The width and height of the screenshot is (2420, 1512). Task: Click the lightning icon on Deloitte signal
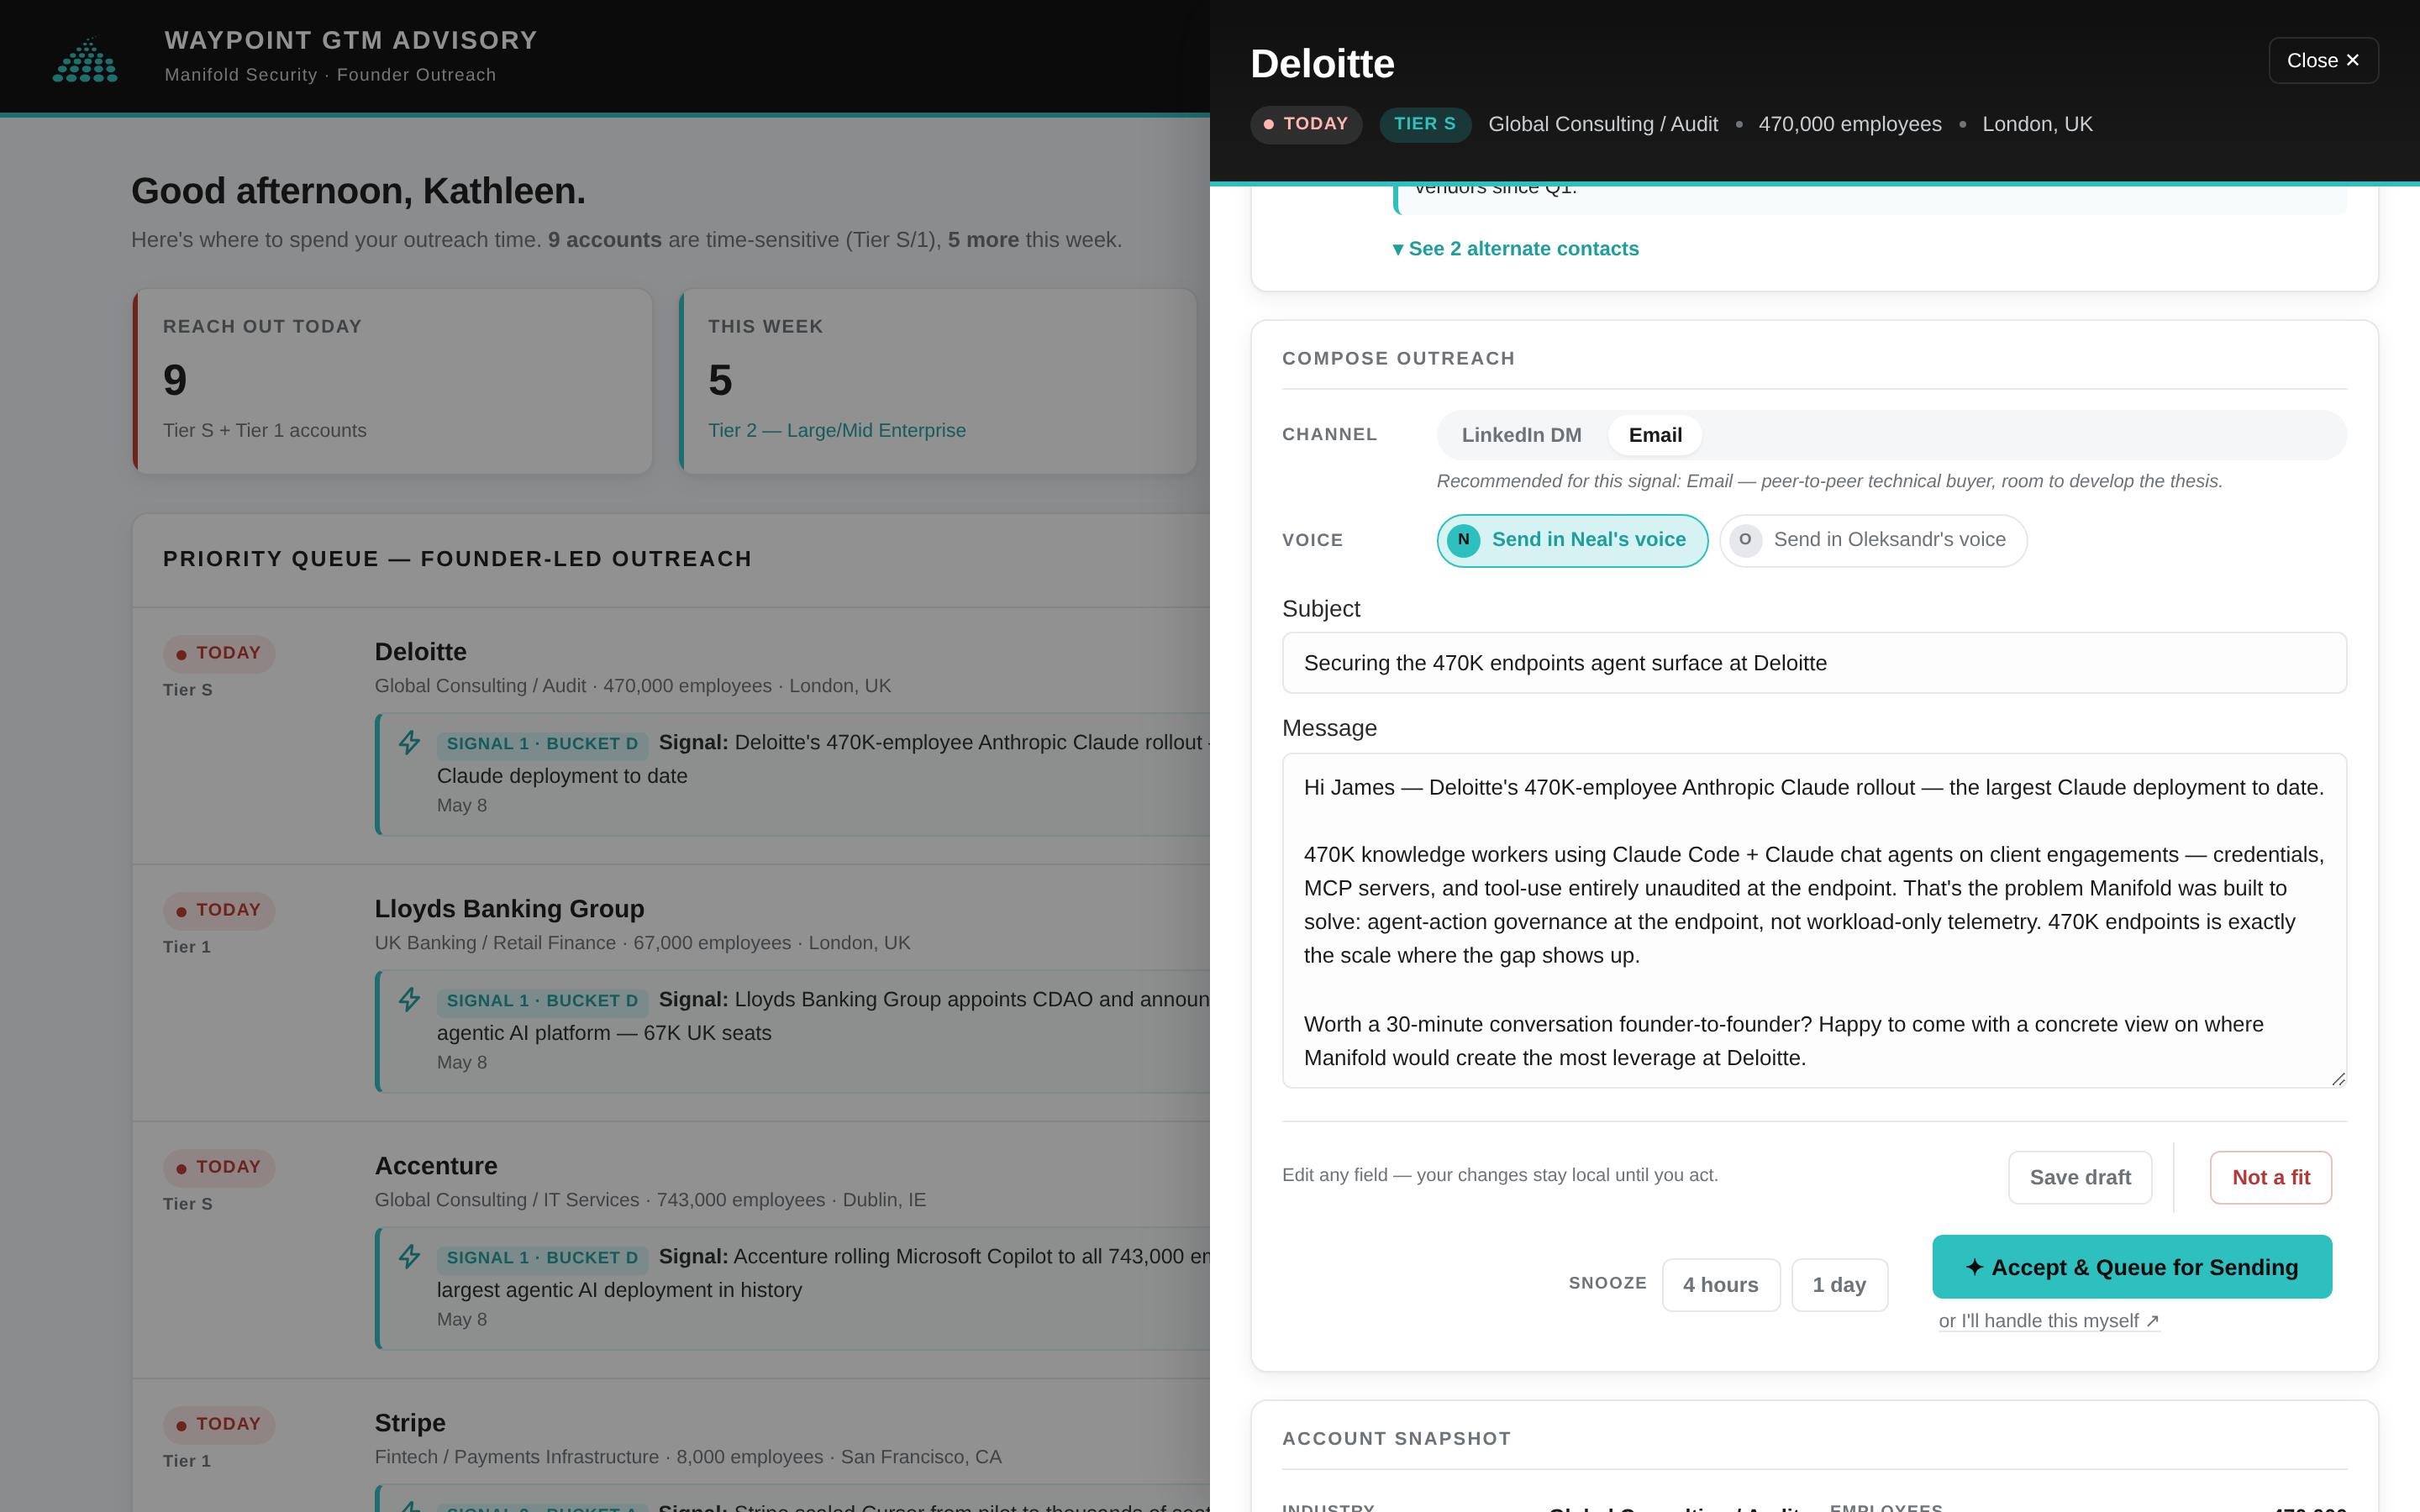[x=409, y=743]
